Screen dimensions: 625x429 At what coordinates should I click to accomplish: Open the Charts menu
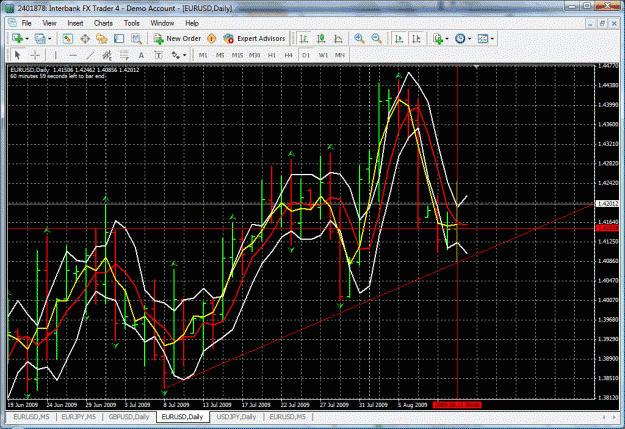coord(103,23)
